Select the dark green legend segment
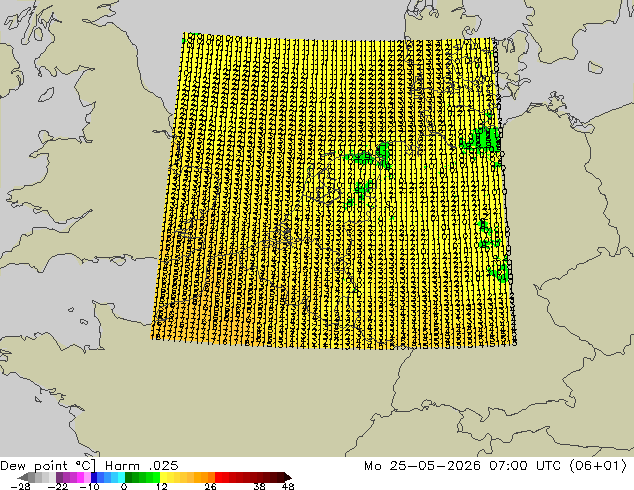 pos(129,477)
